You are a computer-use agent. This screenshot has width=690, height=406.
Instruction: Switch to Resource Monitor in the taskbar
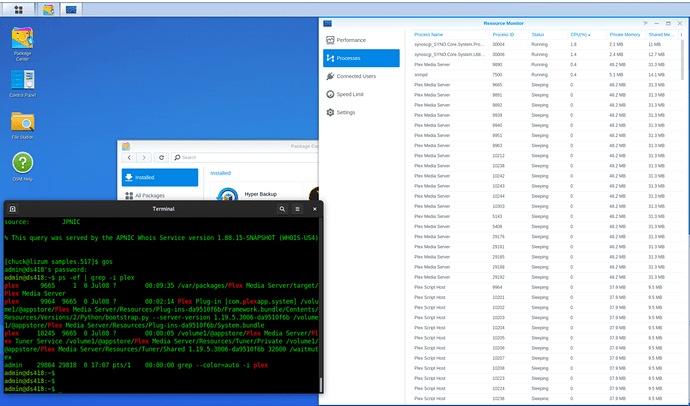pyautogui.click(x=71, y=9)
